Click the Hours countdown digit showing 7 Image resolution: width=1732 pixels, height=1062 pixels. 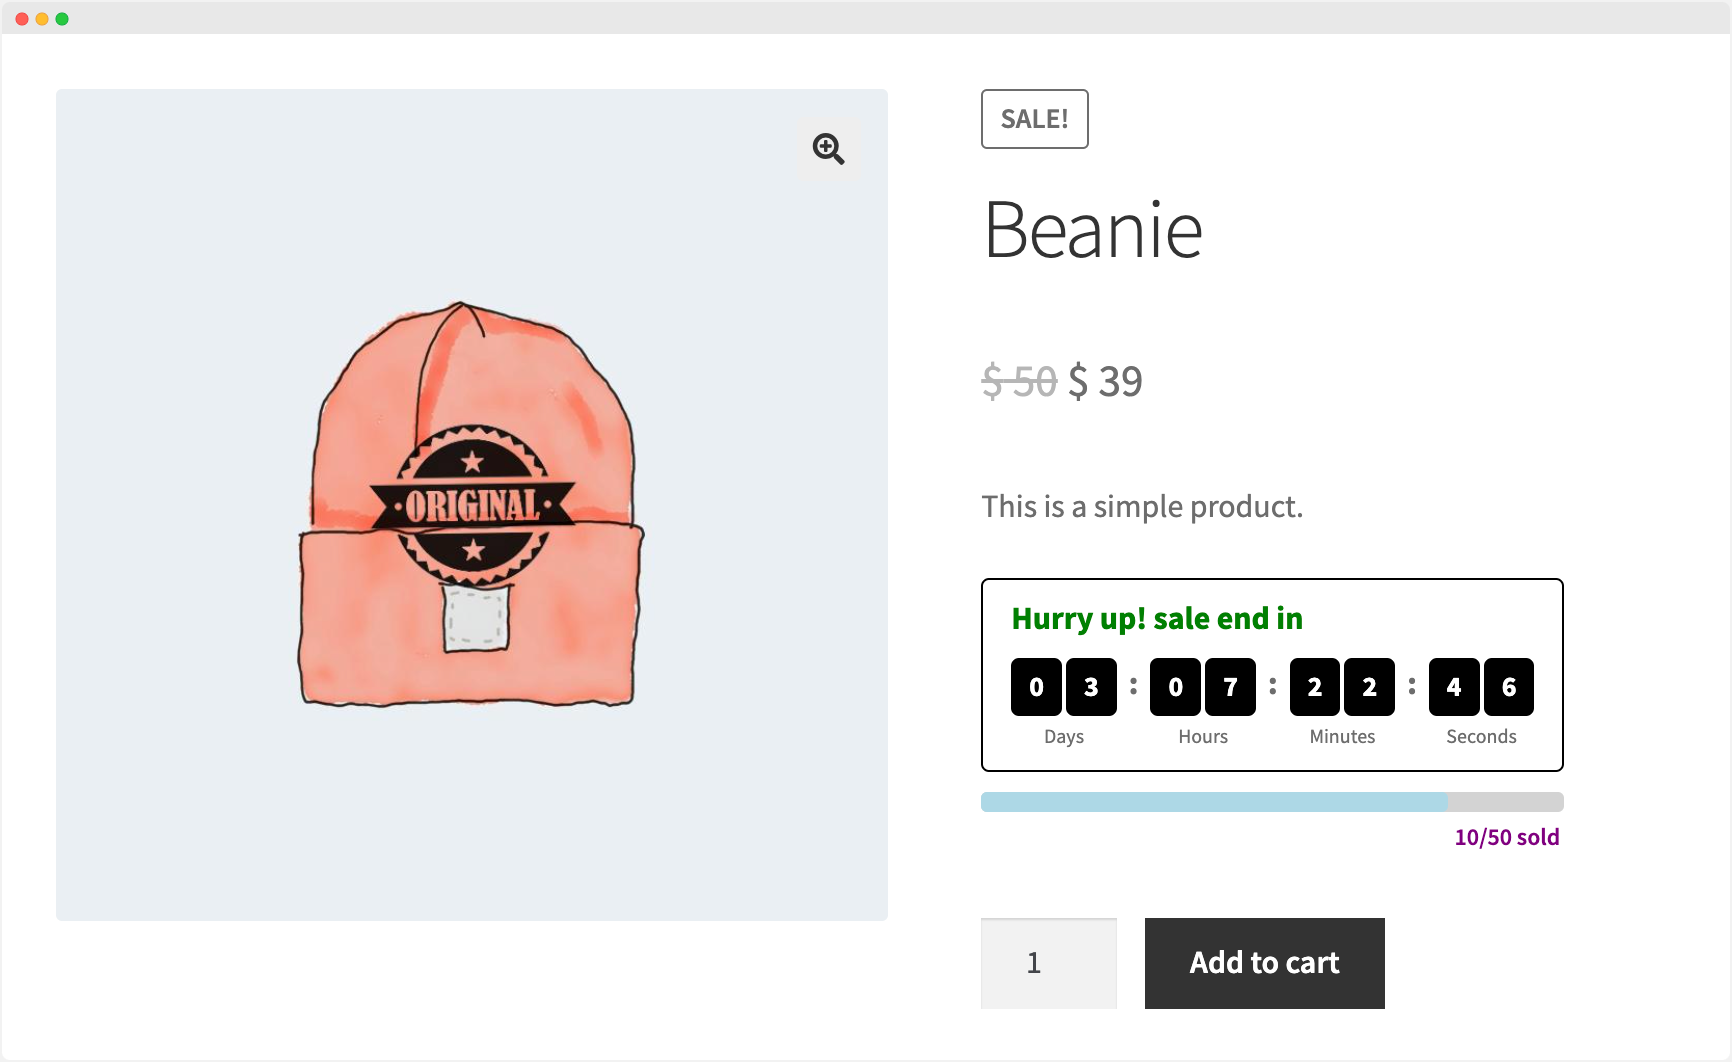click(x=1229, y=686)
